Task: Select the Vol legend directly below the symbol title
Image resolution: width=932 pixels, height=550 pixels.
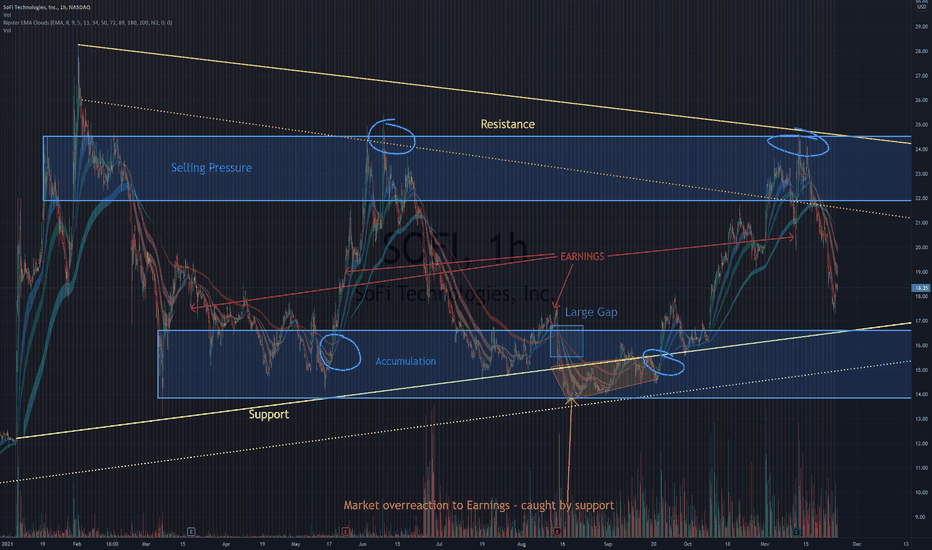Action: point(7,15)
